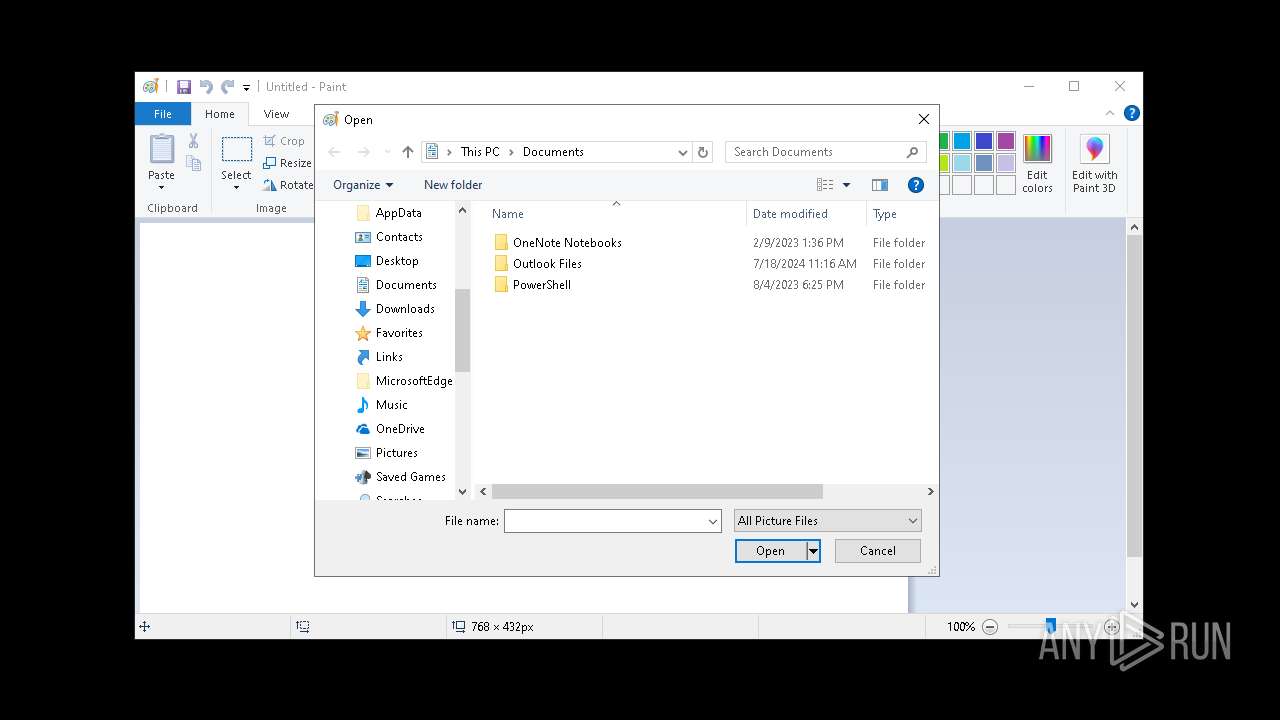Select Desktop in the navigation pane
1280x720 pixels.
click(x=387, y=261)
